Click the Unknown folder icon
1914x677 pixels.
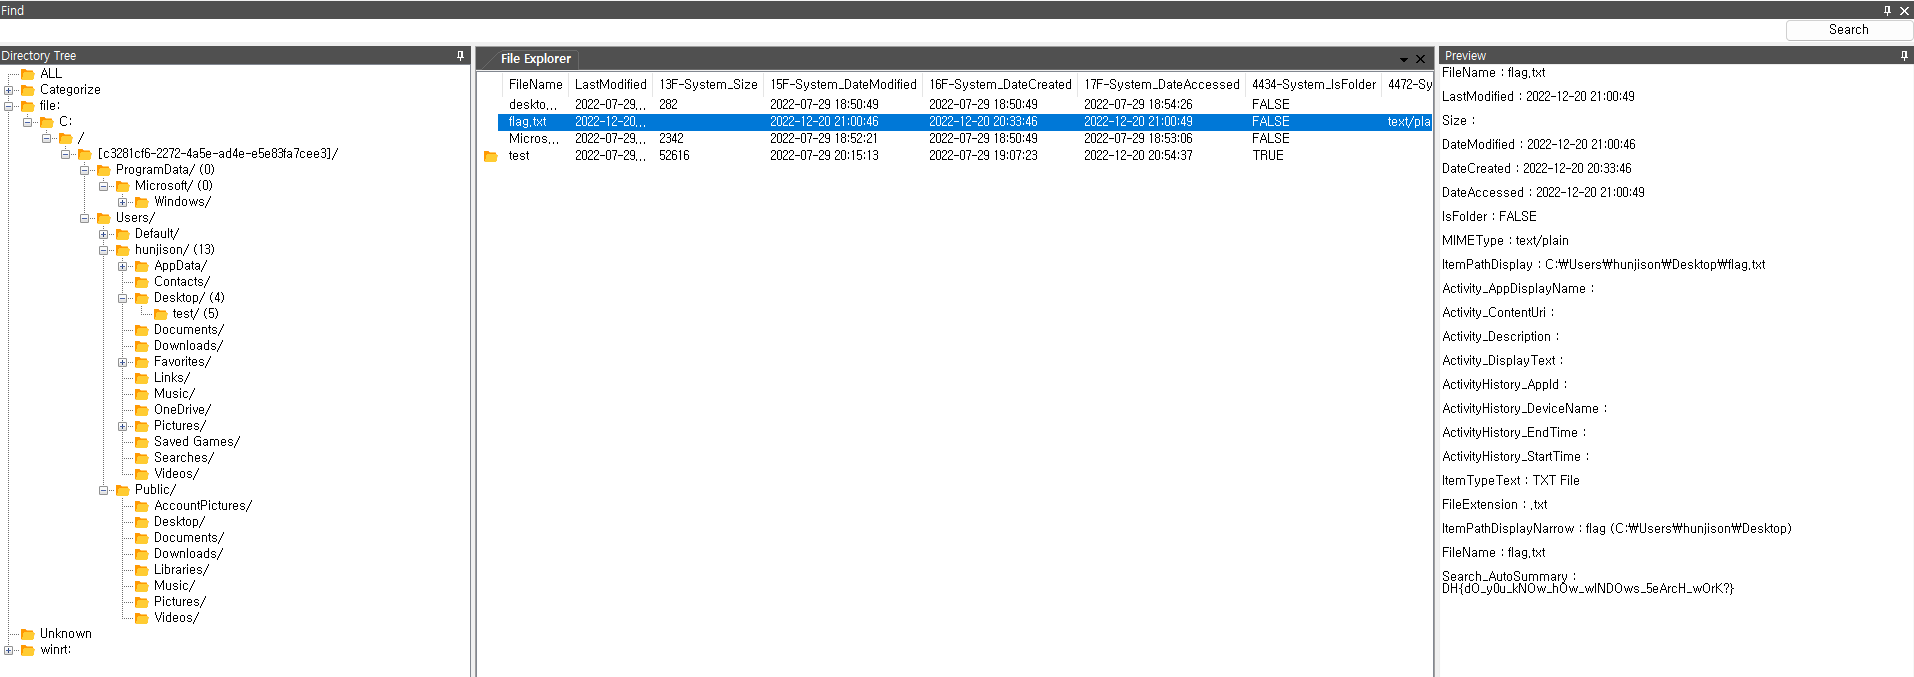tap(28, 634)
